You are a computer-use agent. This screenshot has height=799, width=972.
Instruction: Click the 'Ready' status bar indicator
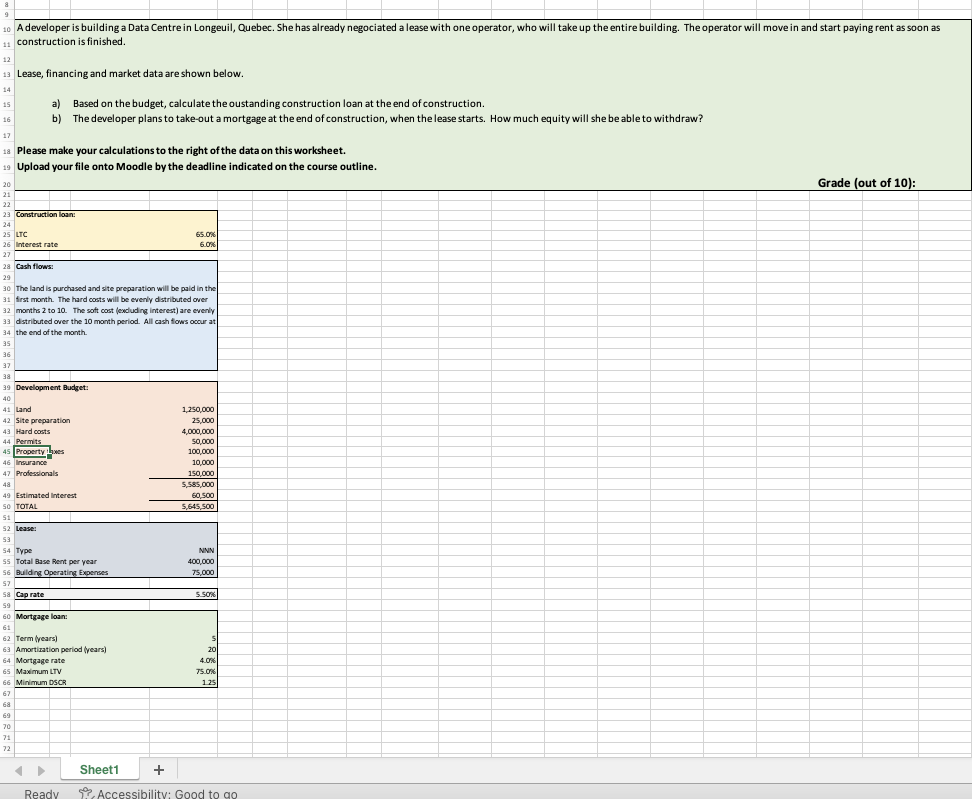[x=42, y=794]
